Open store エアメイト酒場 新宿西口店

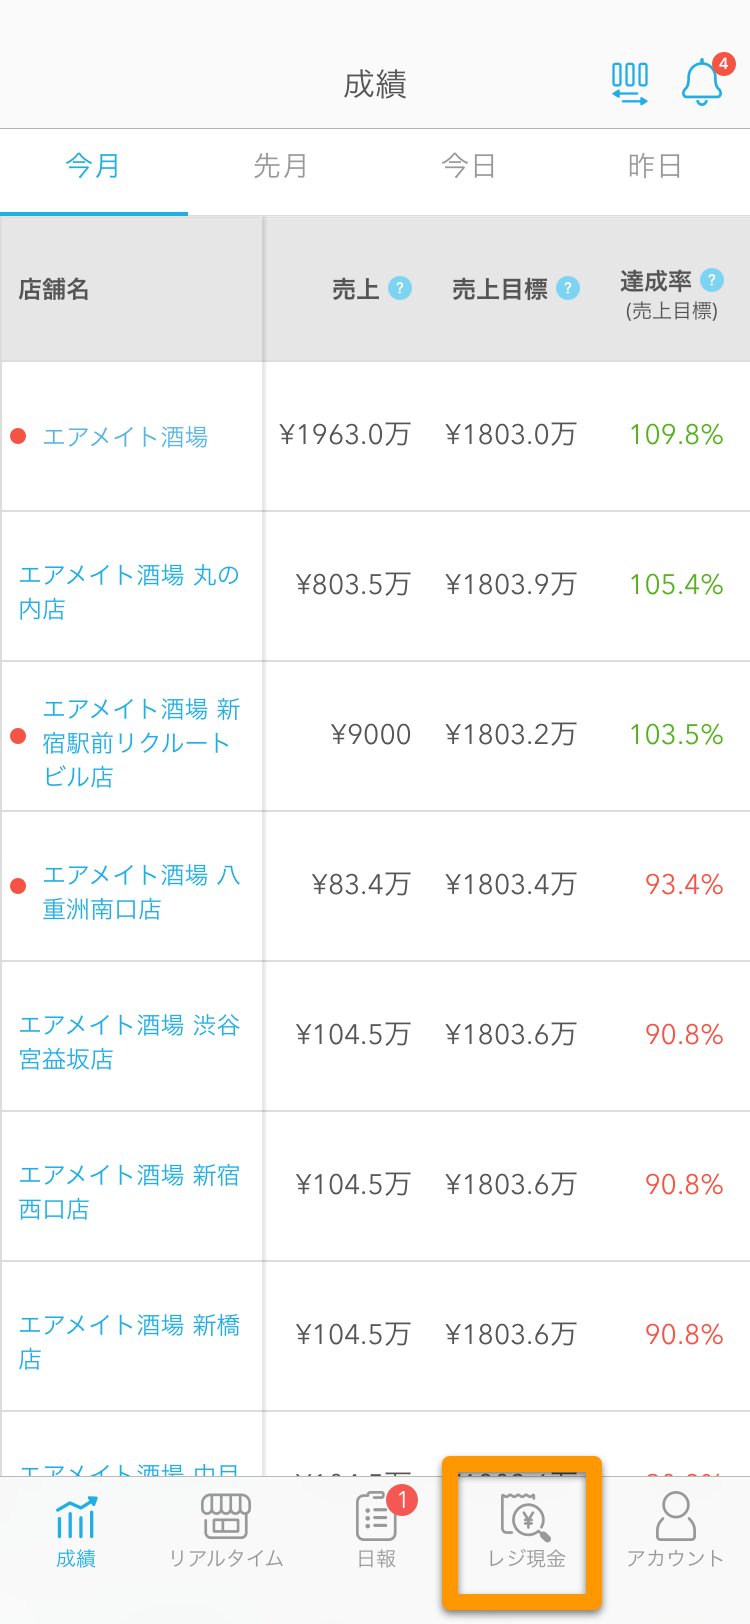tap(129, 1192)
